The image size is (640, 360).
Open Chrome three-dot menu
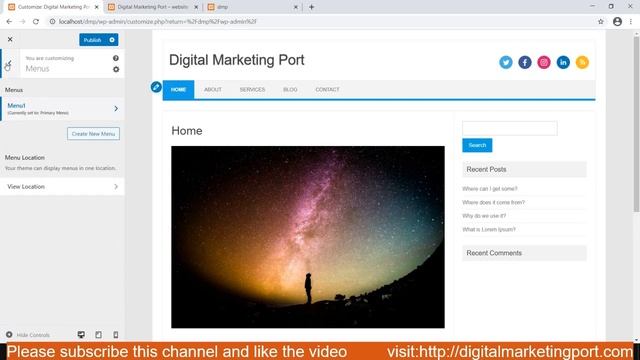click(631, 22)
